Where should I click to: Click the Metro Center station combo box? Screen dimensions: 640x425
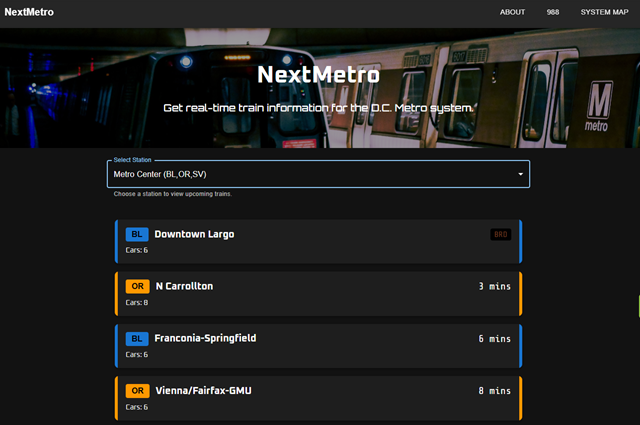tap(310, 174)
